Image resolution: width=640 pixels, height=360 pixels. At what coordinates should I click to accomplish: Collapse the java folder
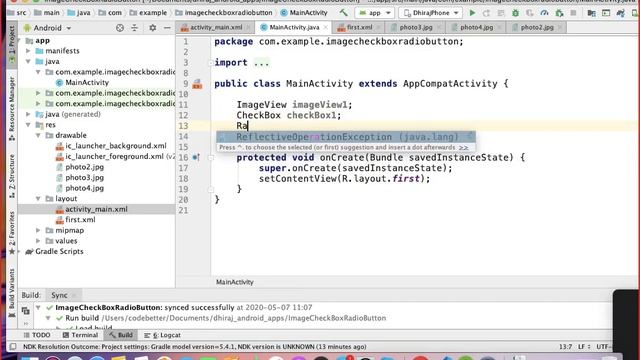[28, 62]
